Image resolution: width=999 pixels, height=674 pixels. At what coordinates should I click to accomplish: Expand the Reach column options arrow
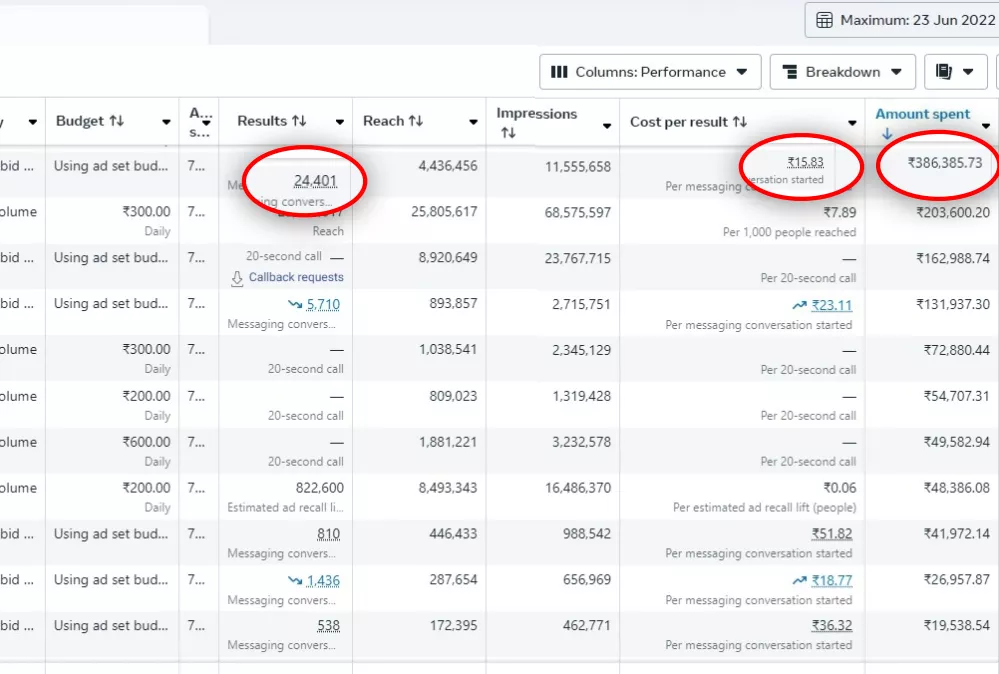coord(473,123)
